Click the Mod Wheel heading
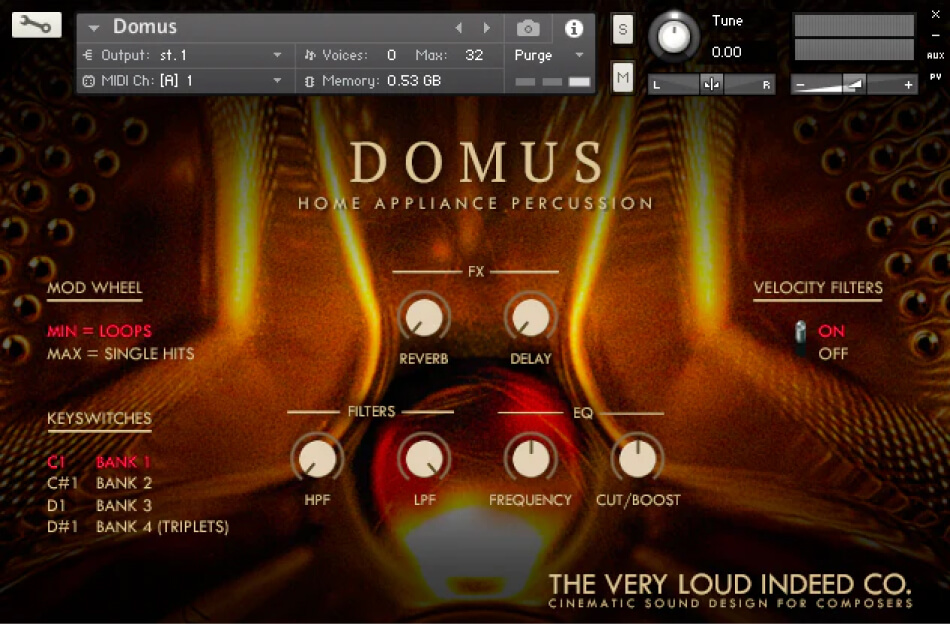The image size is (950, 624). click(95, 288)
